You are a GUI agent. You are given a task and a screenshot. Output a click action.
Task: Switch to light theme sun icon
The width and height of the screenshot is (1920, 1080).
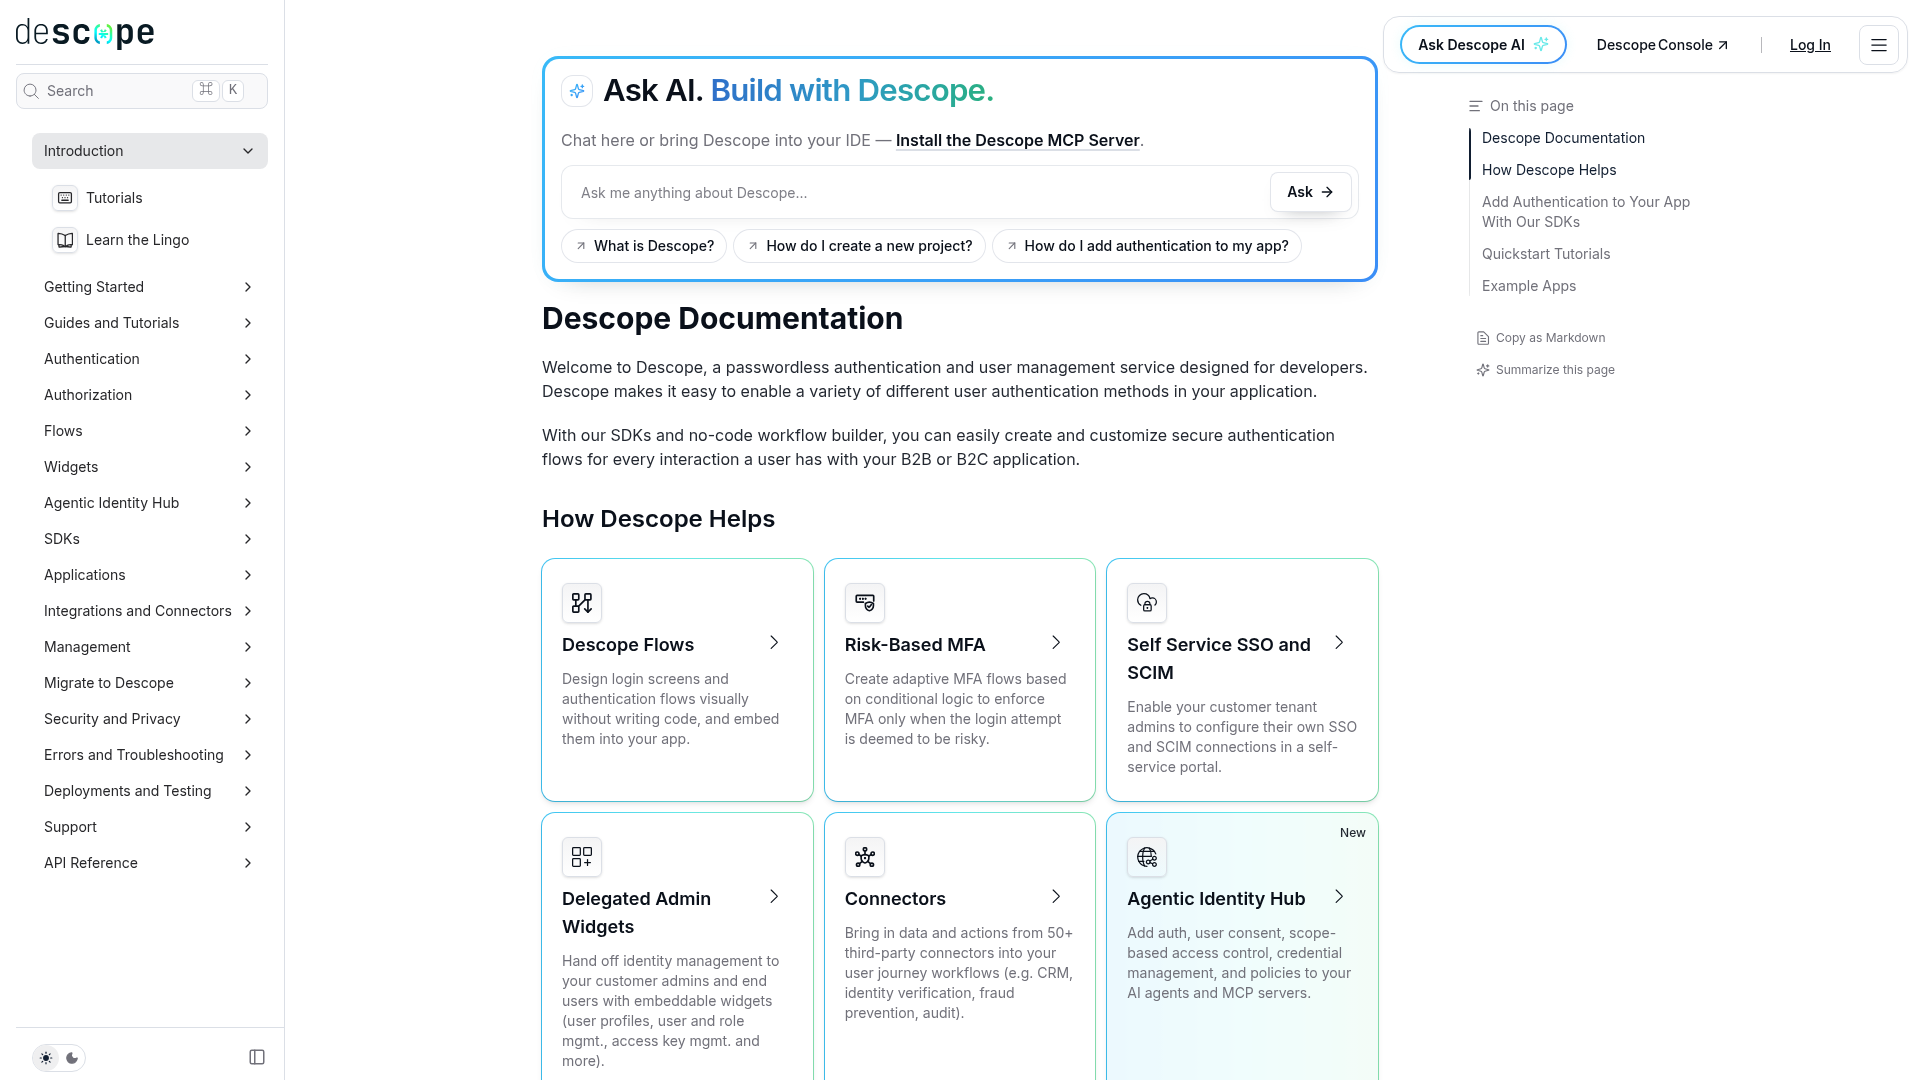click(46, 1058)
